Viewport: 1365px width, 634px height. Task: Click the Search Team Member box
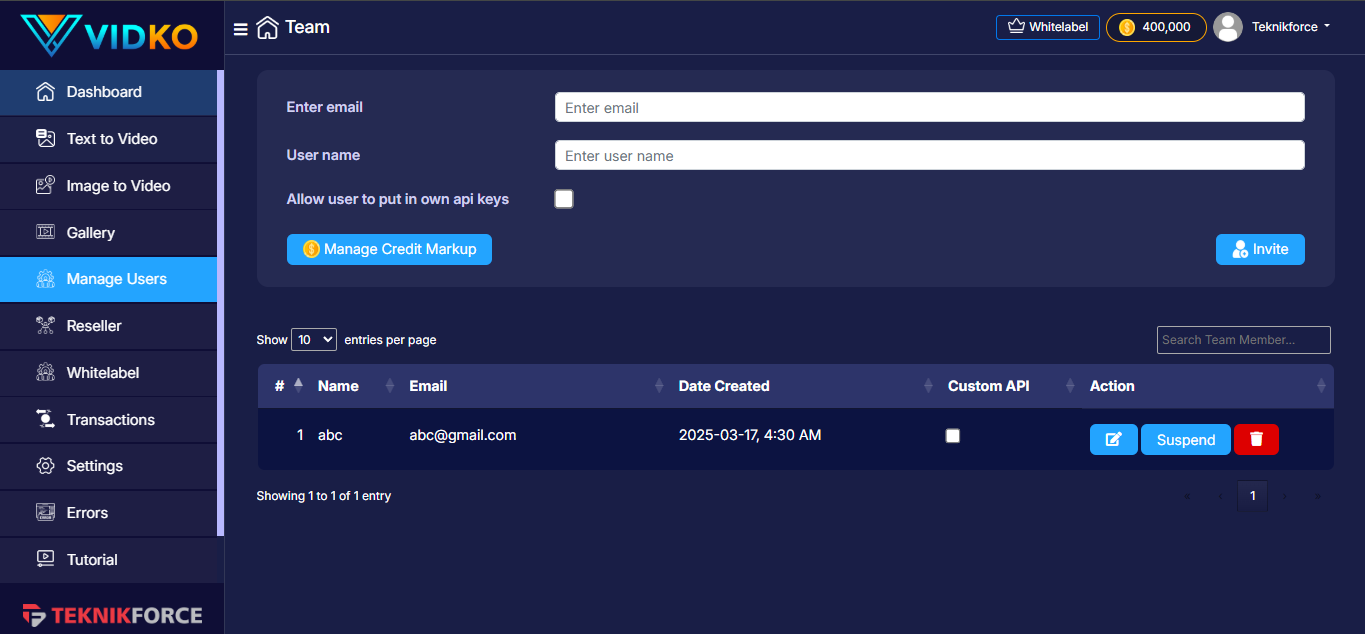[1243, 340]
